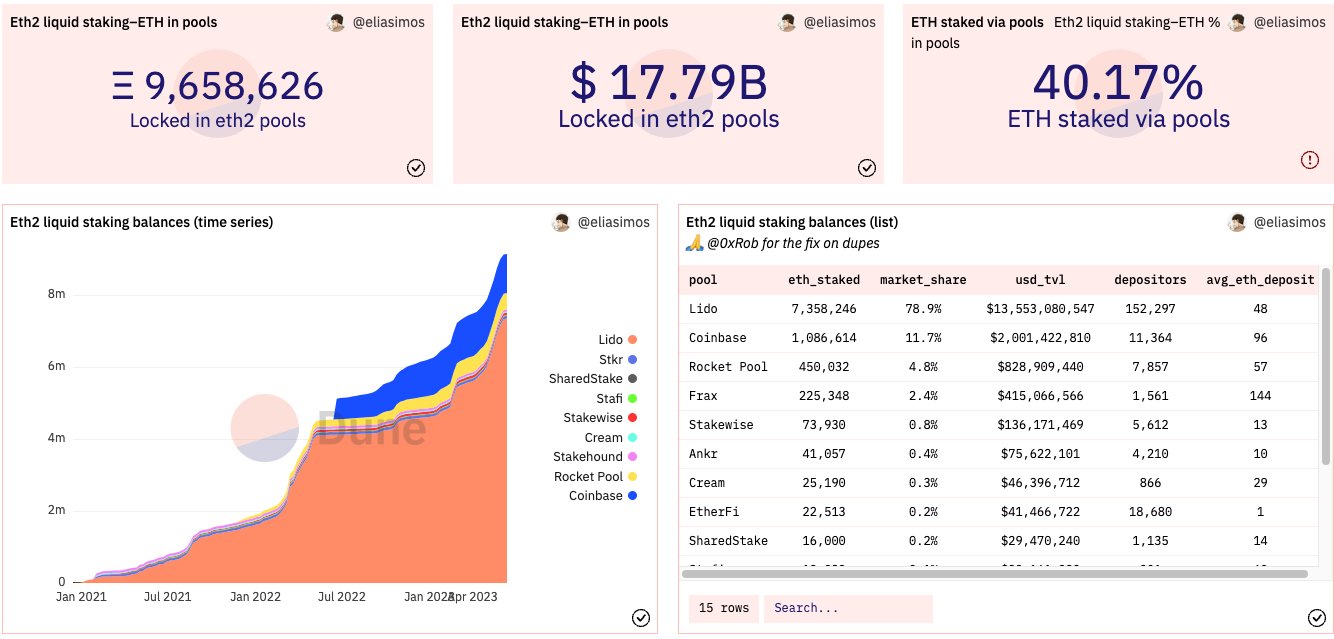Click the Search field below the table
The height and width of the screenshot is (639, 1334).
tap(848, 608)
